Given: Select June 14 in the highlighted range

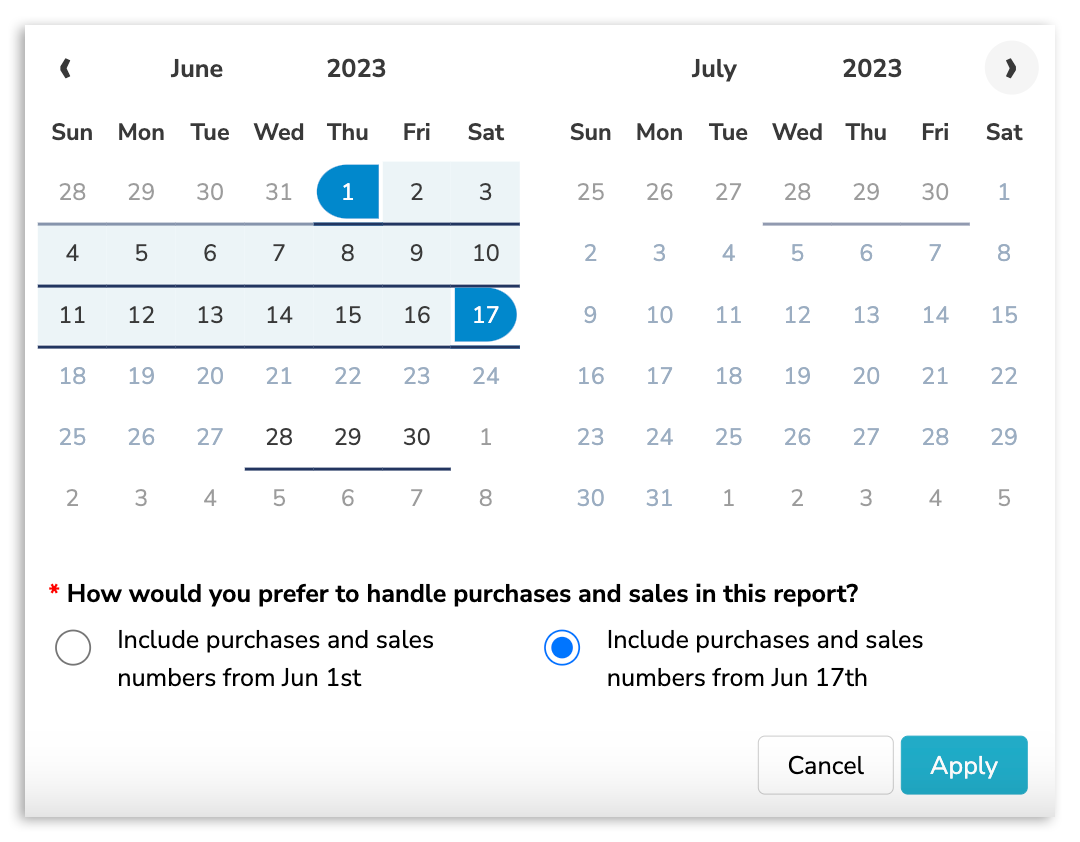Looking at the screenshot, I should pos(279,315).
